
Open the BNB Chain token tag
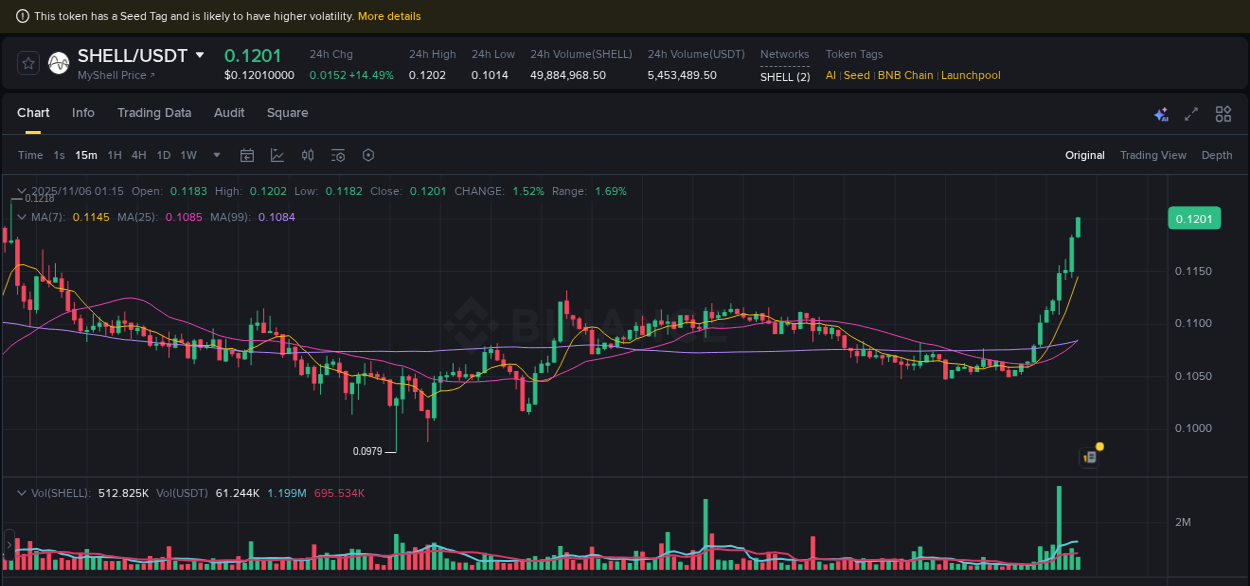click(x=905, y=75)
